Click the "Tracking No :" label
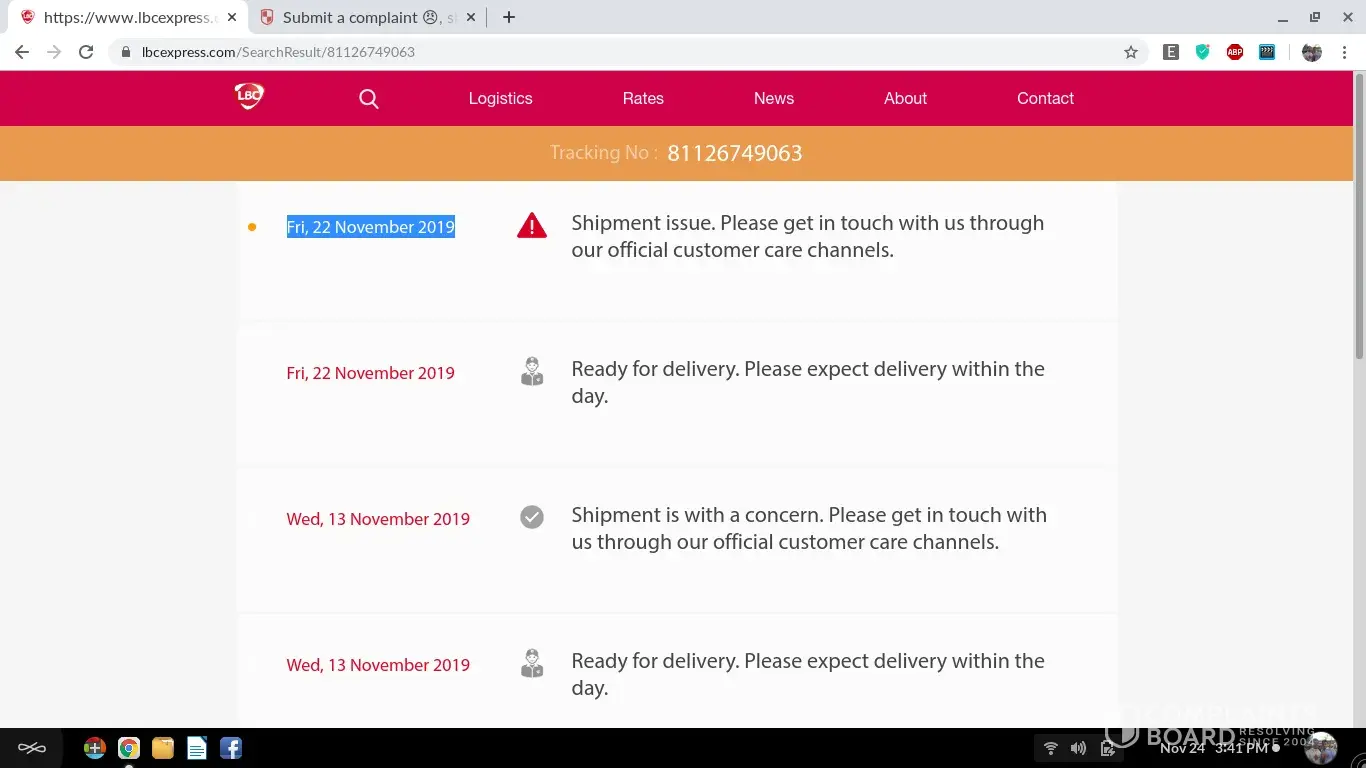The image size is (1366, 768). tap(604, 153)
